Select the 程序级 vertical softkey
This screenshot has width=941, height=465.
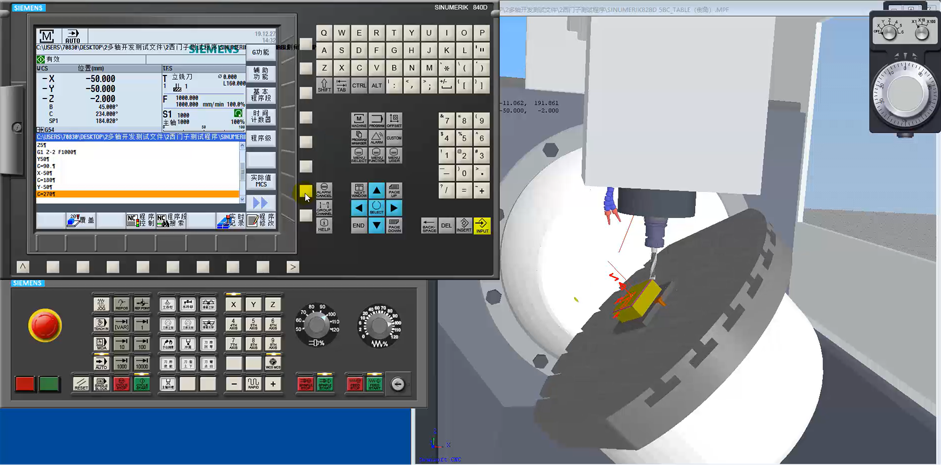(261, 138)
